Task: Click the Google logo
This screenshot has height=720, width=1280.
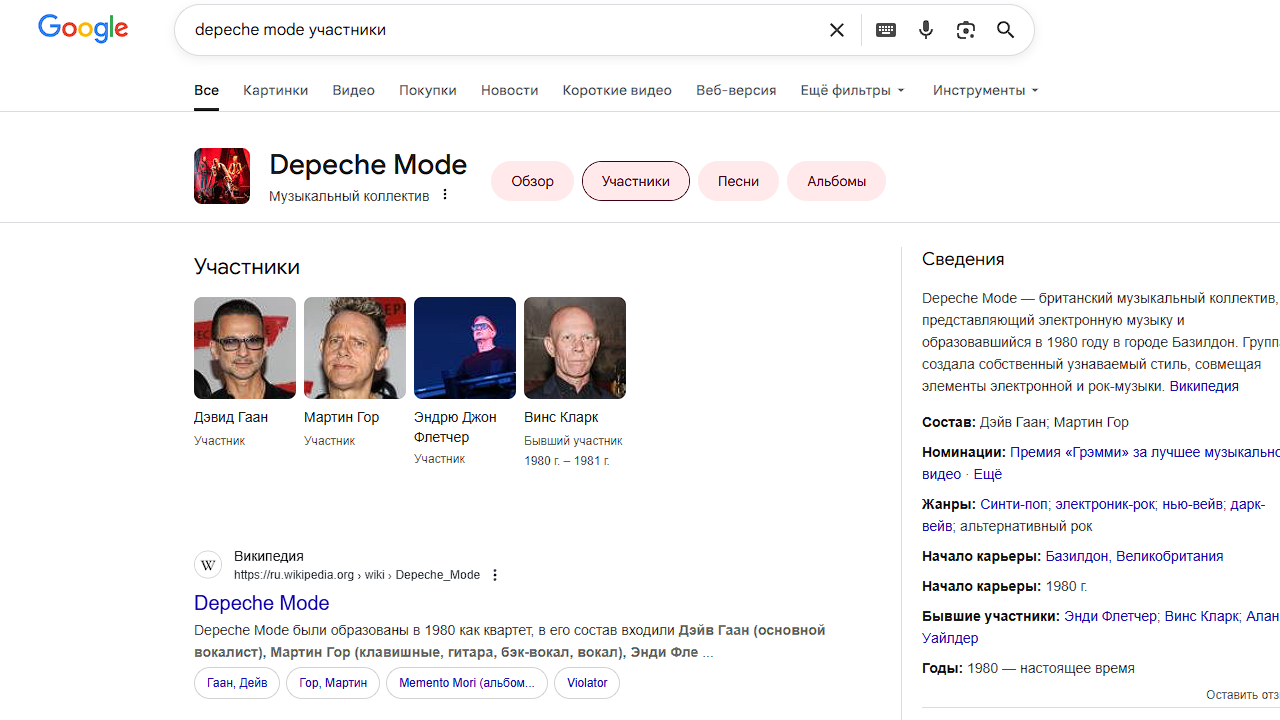Action: pyautogui.click(x=83, y=29)
